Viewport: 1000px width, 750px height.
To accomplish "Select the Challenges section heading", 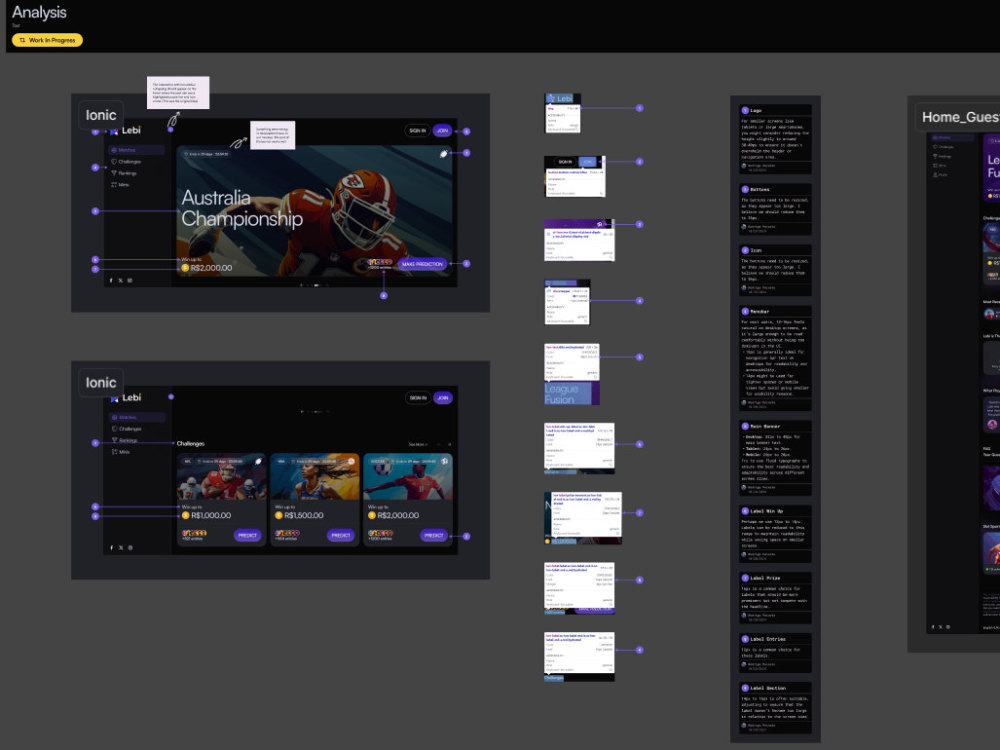I will point(191,444).
